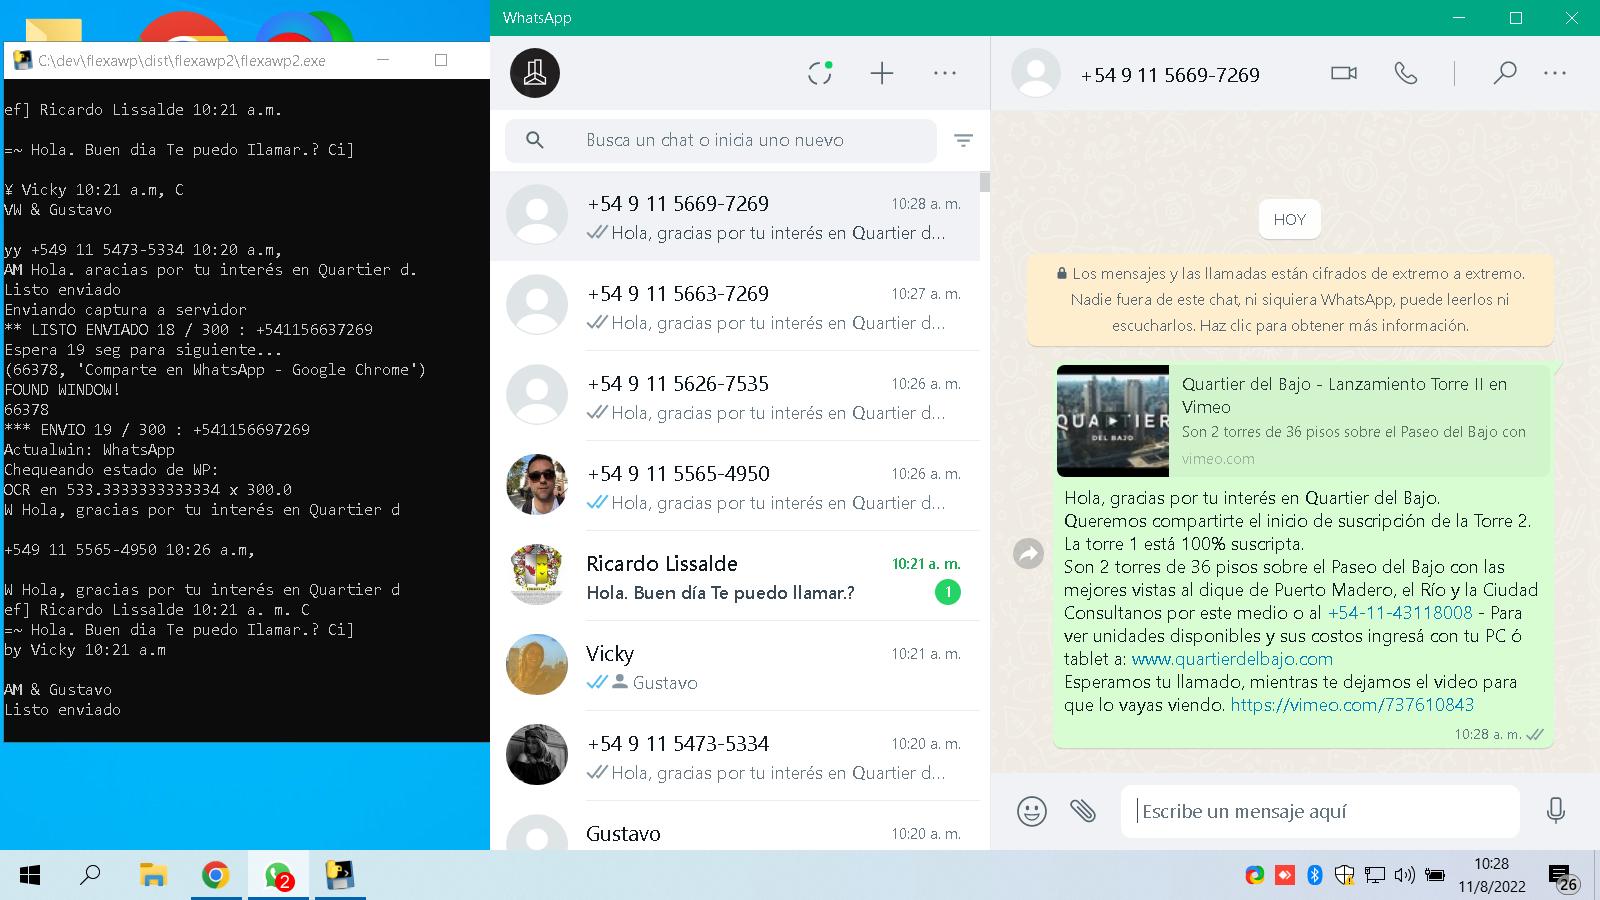The height and width of the screenshot is (900, 1600).
Task: Click Ricardo Lissalde's profile picture
Action: 537,575
